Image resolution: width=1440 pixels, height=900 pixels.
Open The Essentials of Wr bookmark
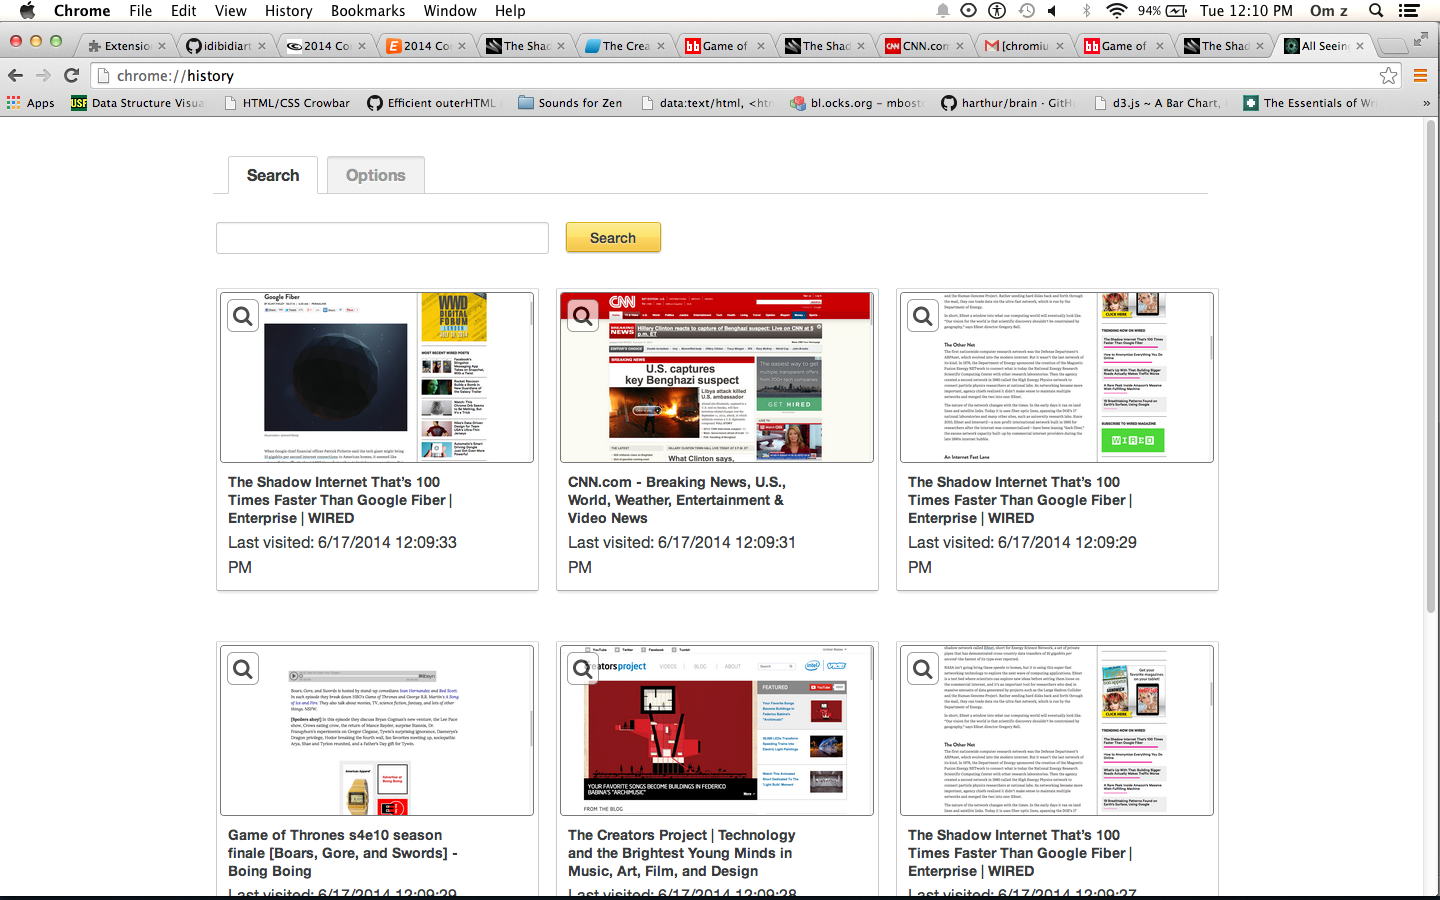tap(1311, 103)
